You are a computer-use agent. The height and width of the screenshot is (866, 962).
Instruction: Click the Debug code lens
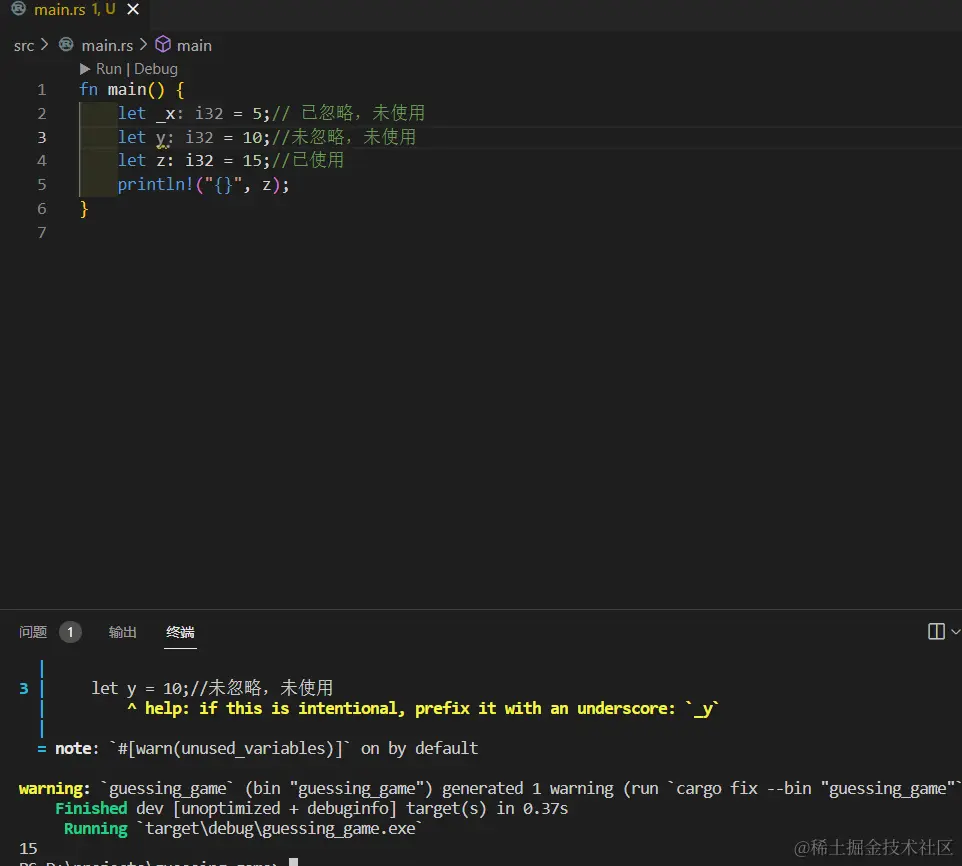pos(156,69)
